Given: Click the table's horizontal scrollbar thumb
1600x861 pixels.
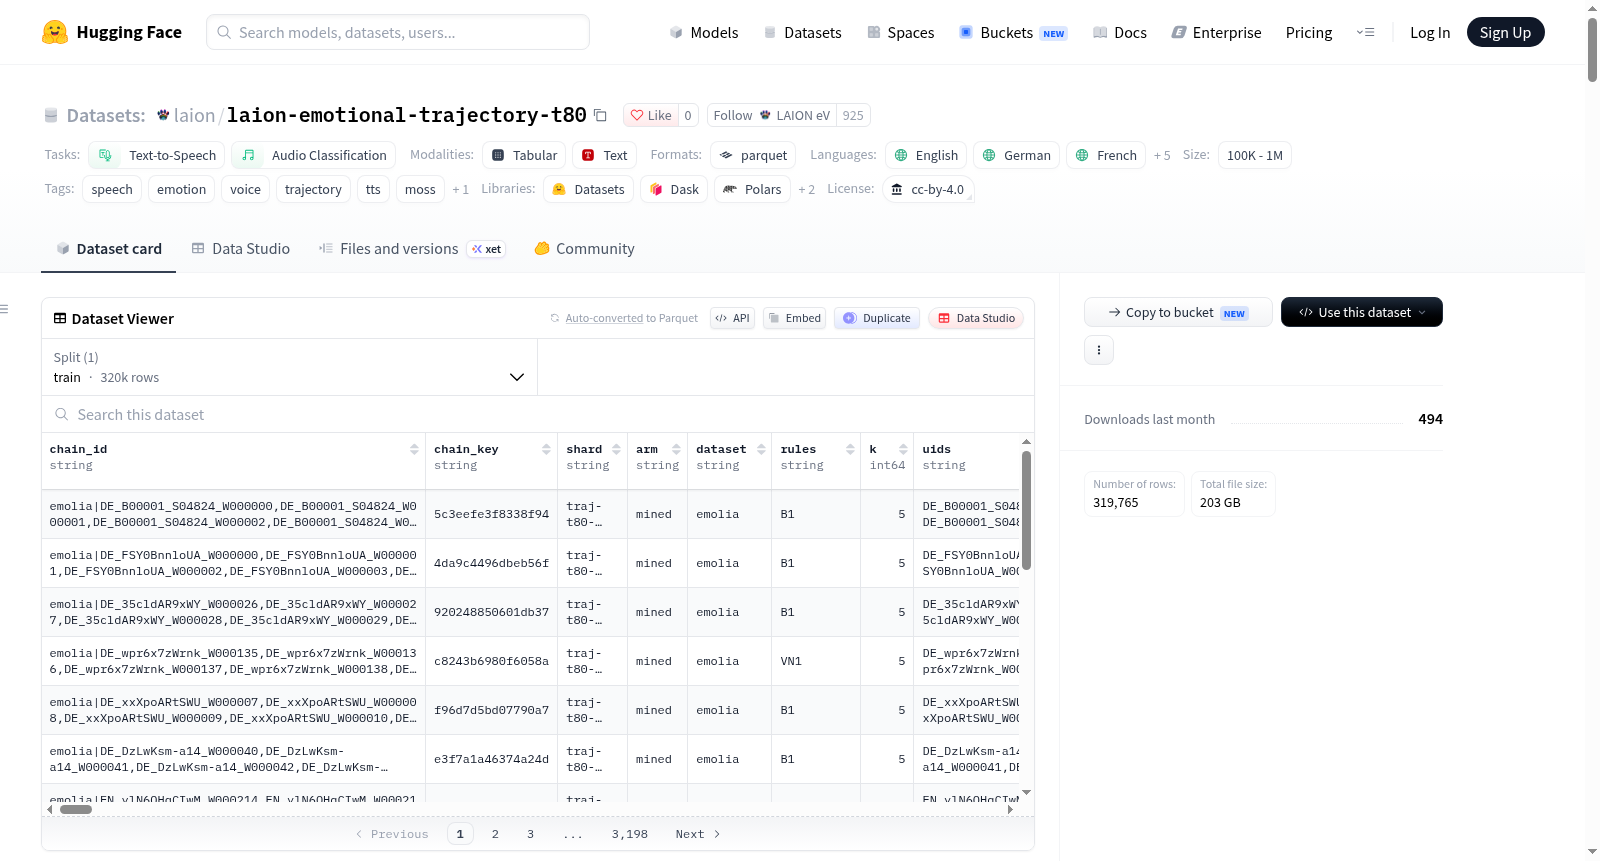Looking at the screenshot, I should tap(76, 810).
